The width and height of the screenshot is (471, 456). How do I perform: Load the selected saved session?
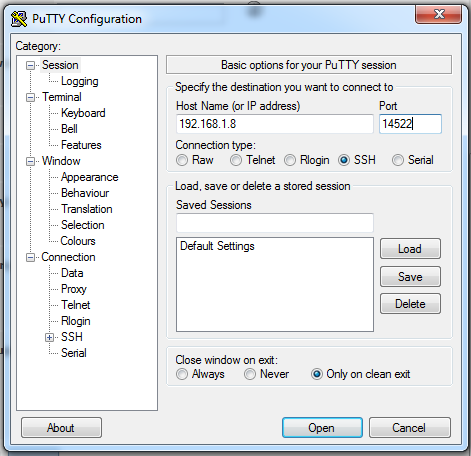pos(410,249)
